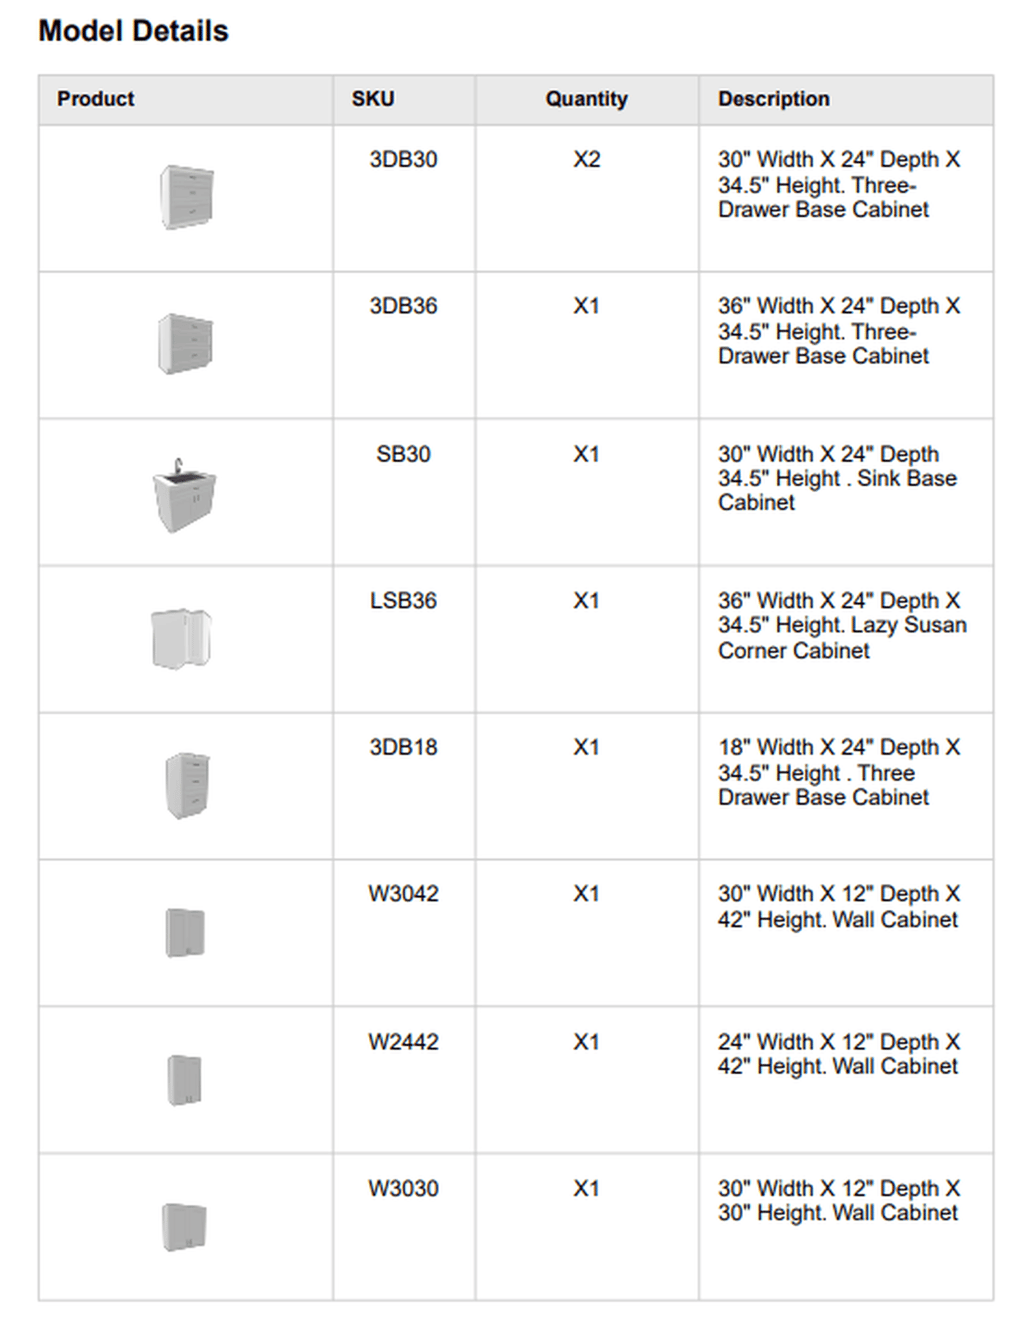1024x1337 pixels.
Task: Click the W2442 wall cabinet thumbnail
Action: coord(185,1080)
